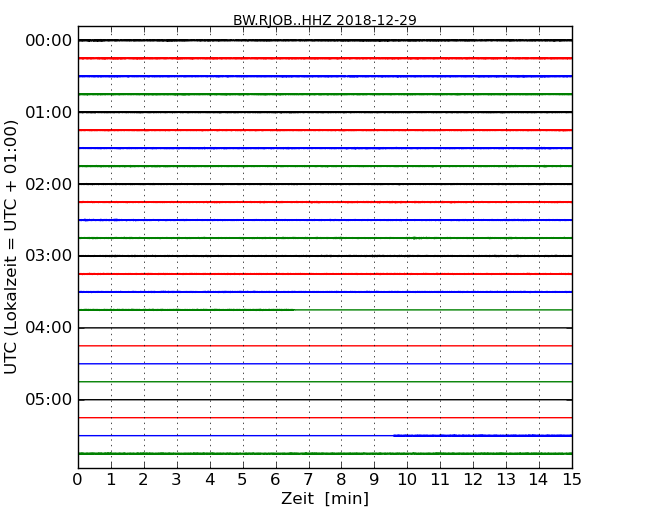Click the x-axis tick label 1
The width and height of the screenshot is (650, 520).
(x=111, y=480)
